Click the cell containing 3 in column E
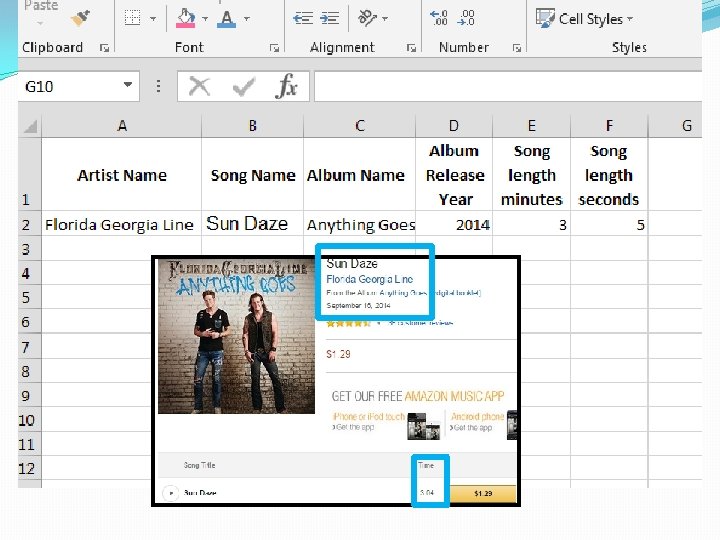Viewport: 720px width, 540px height. [532, 224]
